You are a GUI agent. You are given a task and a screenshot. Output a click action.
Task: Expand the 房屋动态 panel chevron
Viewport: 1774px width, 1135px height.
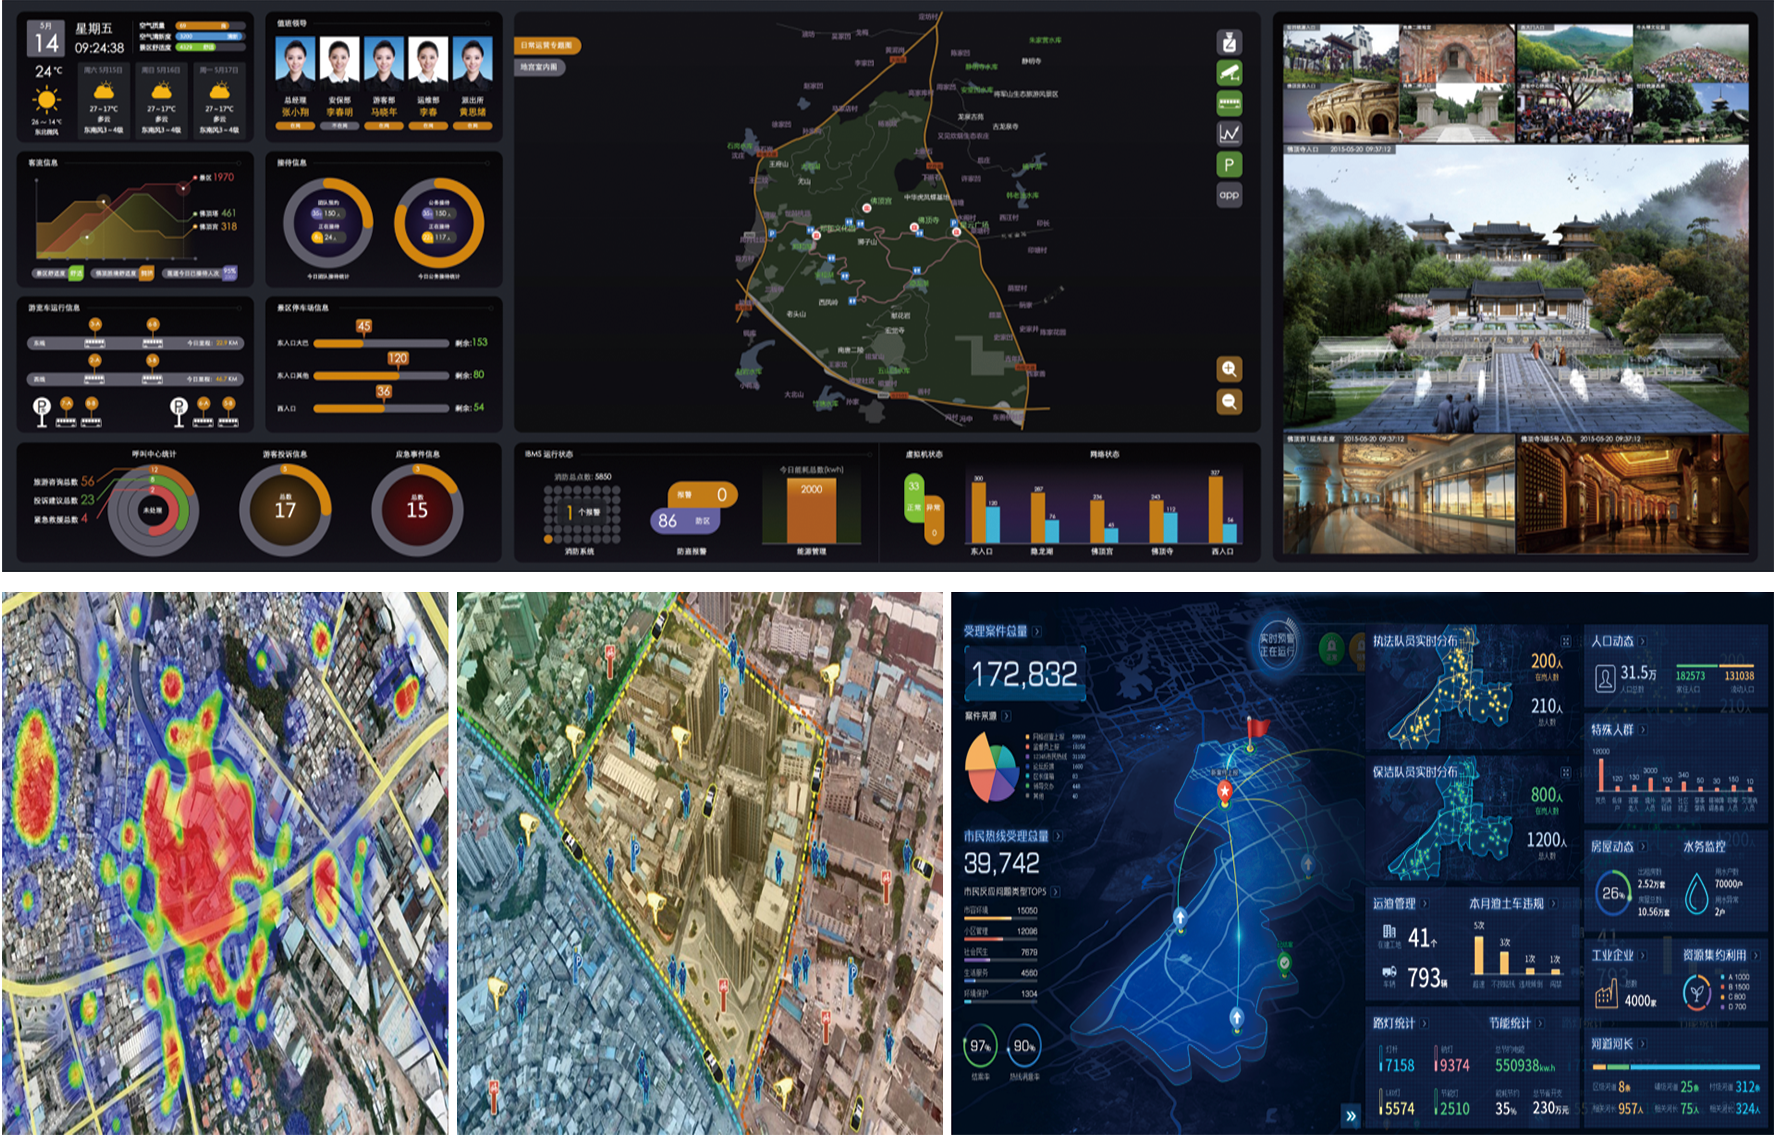coord(1642,846)
